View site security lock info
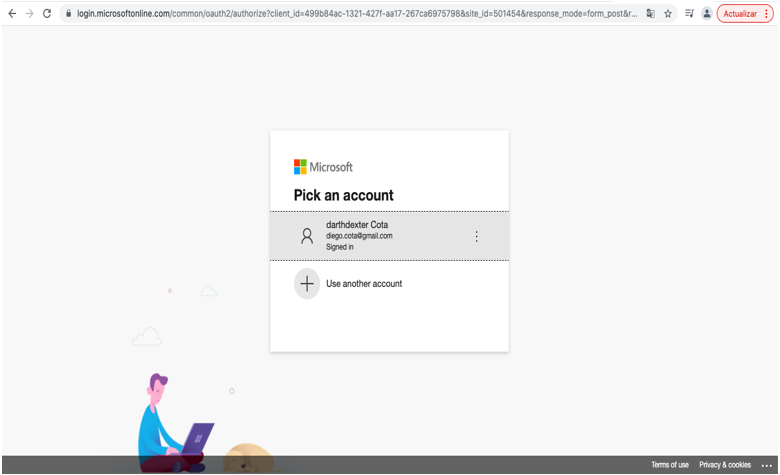 [69, 14]
